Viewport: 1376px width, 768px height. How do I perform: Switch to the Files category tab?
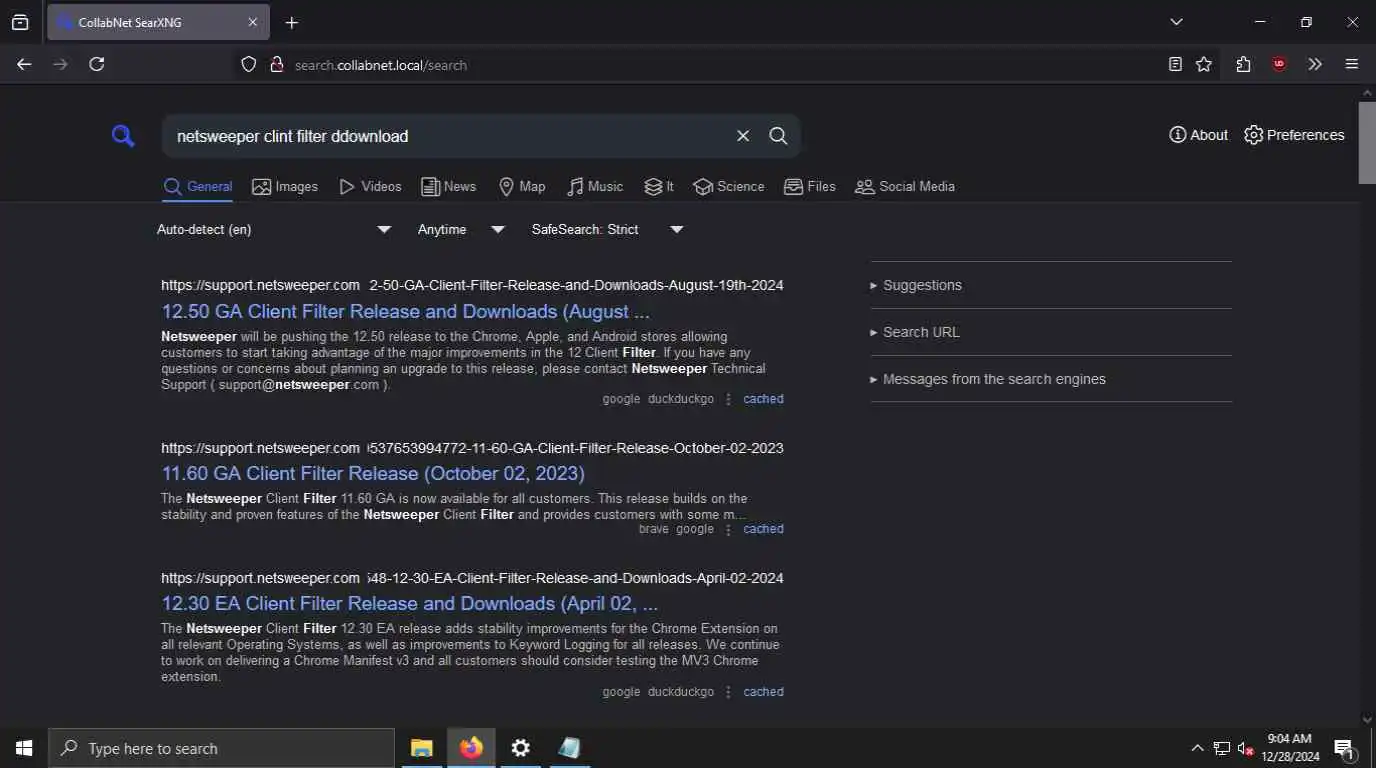810,187
